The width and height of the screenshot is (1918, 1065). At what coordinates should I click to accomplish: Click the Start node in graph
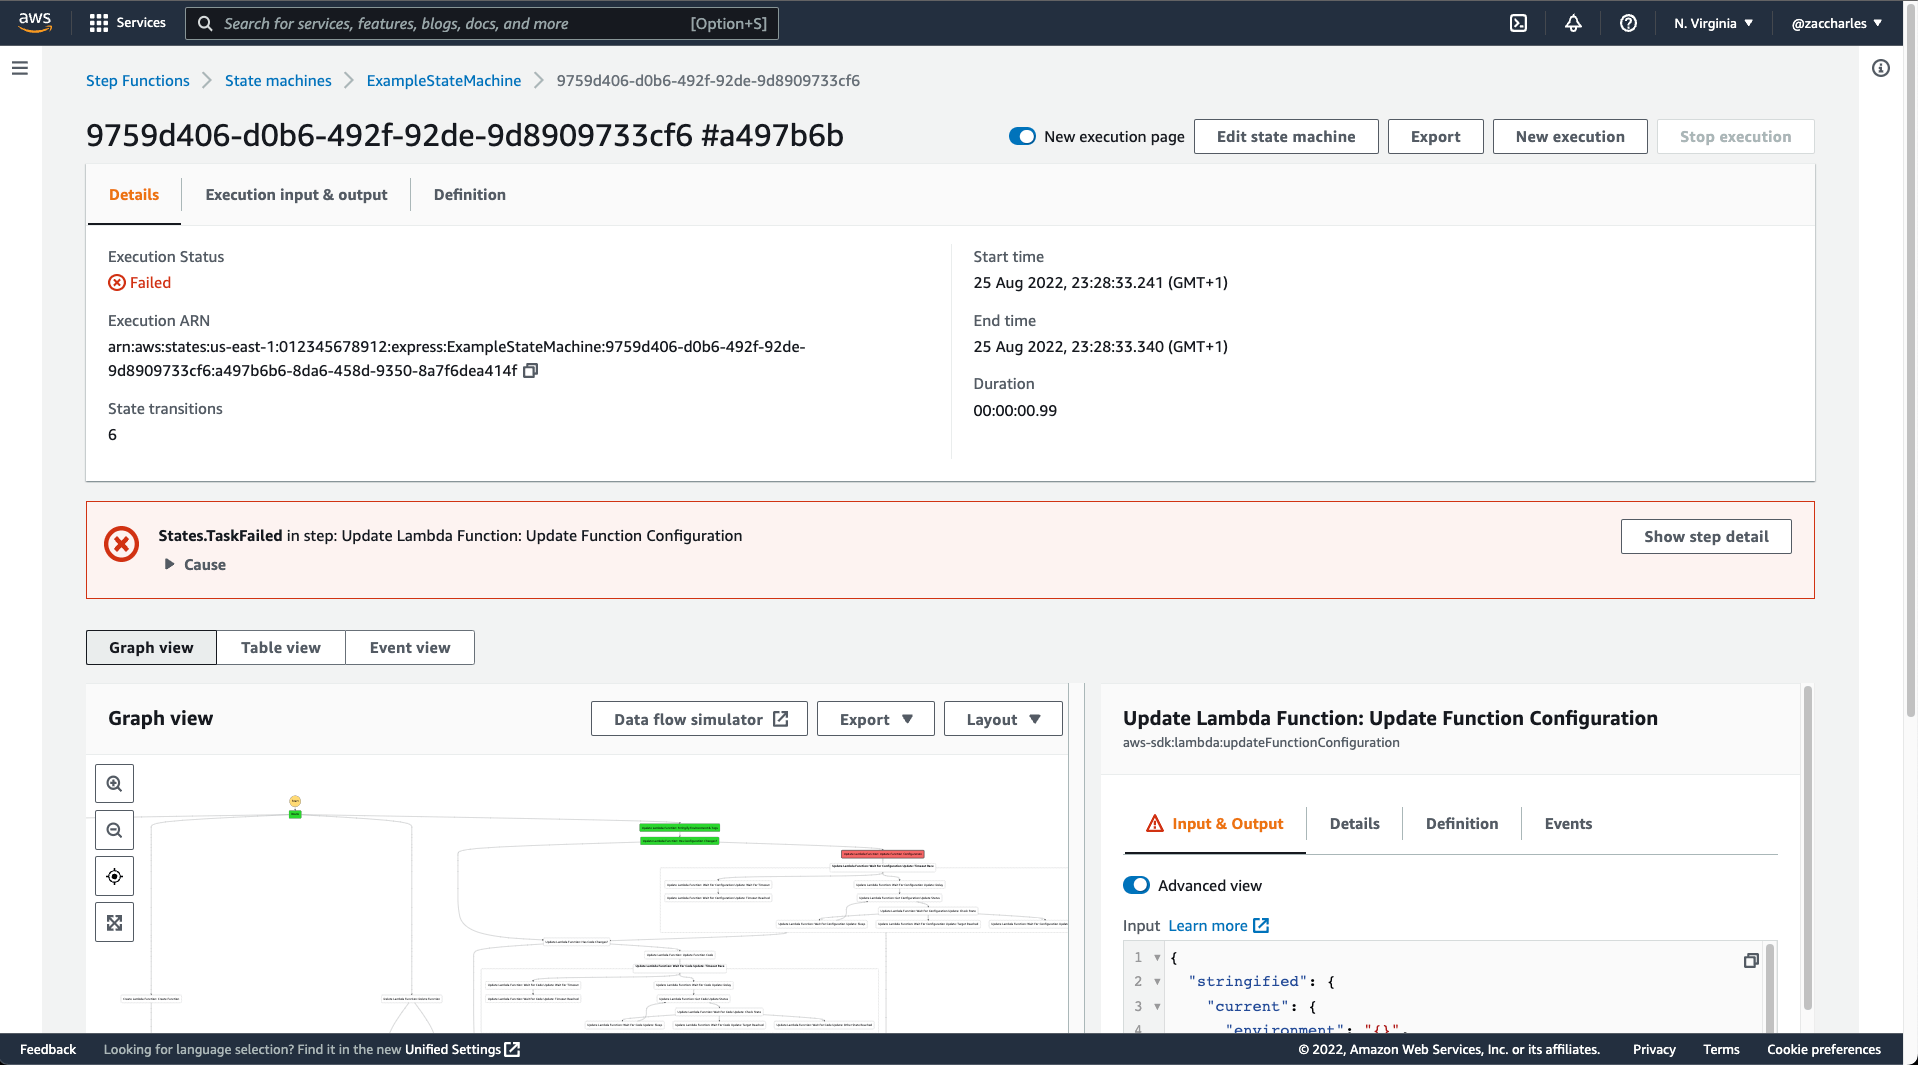[x=295, y=801]
